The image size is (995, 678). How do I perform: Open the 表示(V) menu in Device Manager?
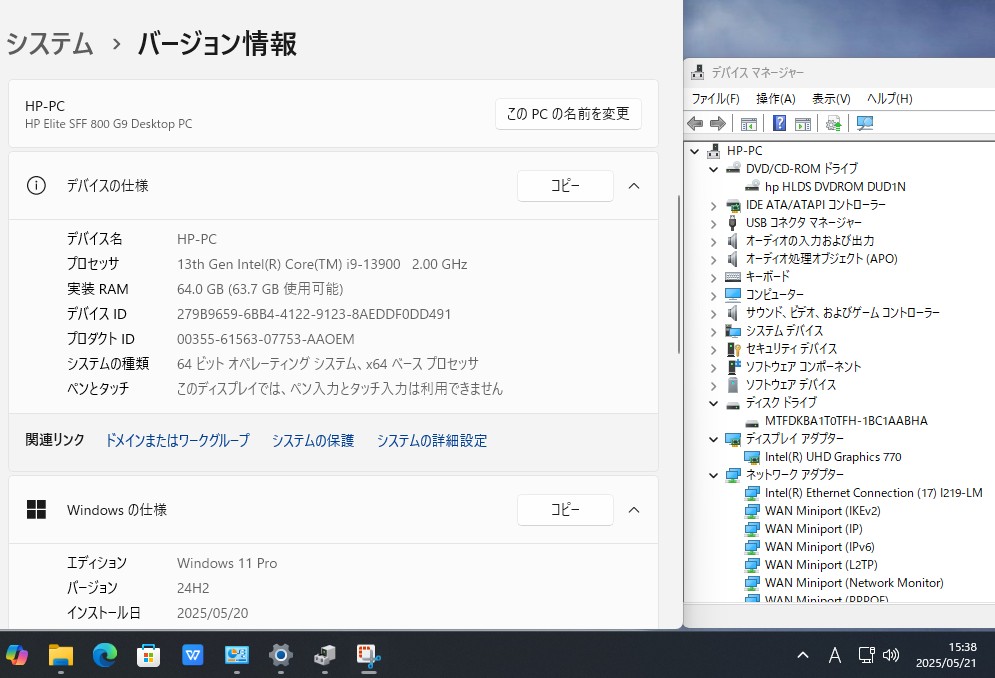pyautogui.click(x=831, y=98)
